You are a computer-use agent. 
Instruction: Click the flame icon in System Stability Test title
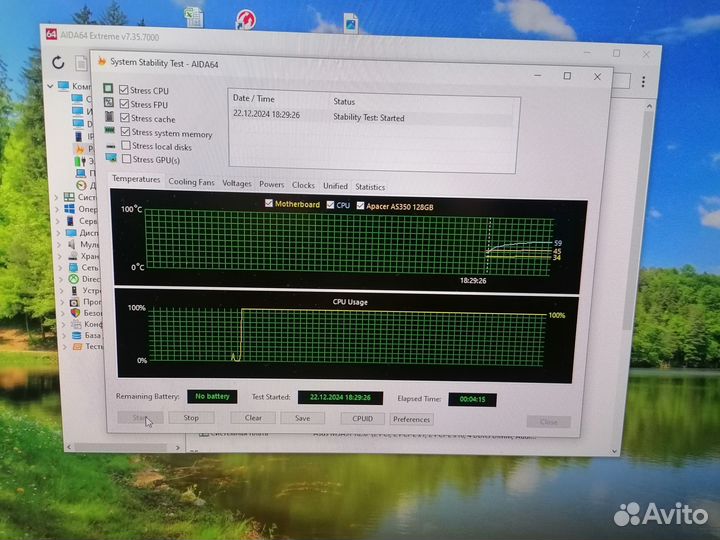tap(102, 62)
